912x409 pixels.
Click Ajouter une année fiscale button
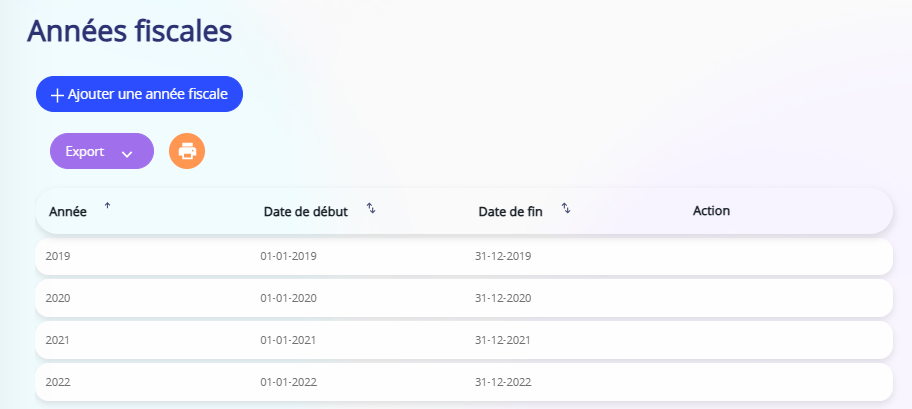140,94
